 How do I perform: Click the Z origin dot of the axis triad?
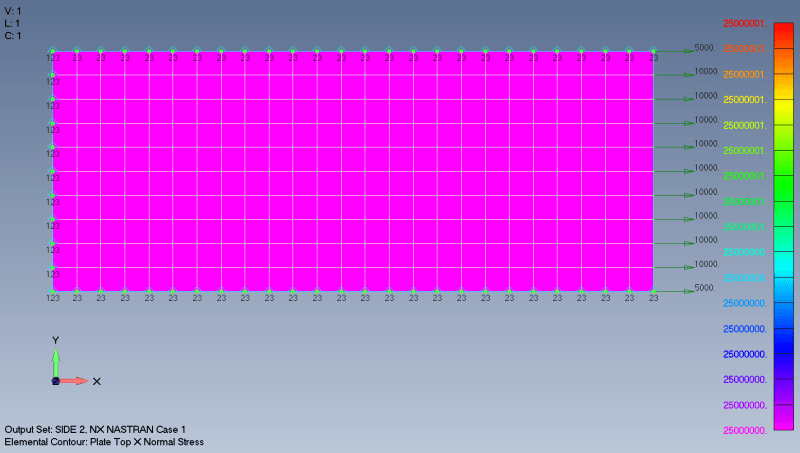pyautogui.click(x=56, y=381)
